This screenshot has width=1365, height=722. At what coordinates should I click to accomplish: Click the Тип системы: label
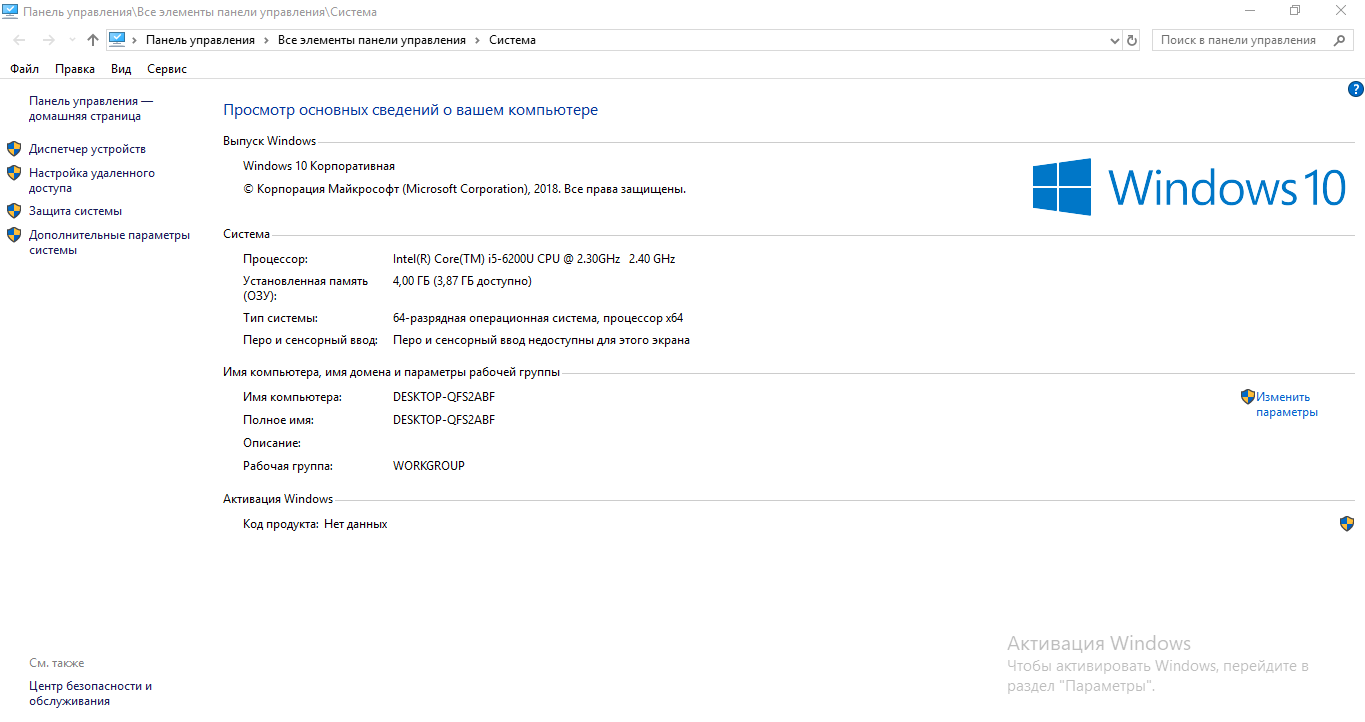tap(280, 318)
